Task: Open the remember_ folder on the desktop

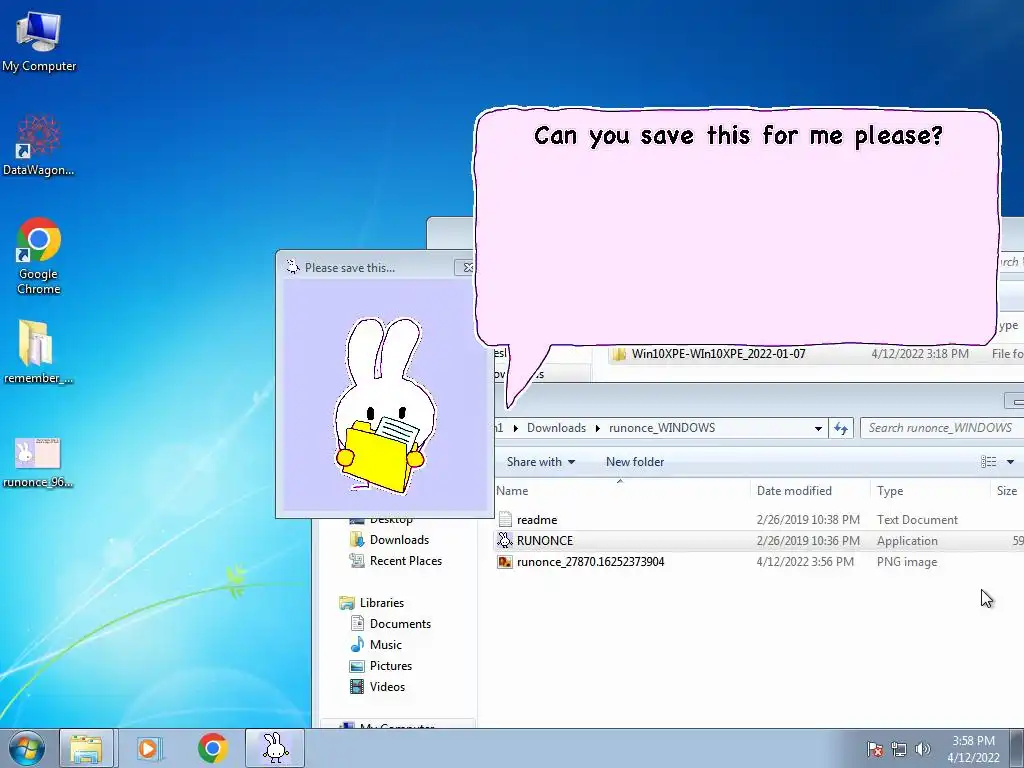Action: click(x=38, y=352)
